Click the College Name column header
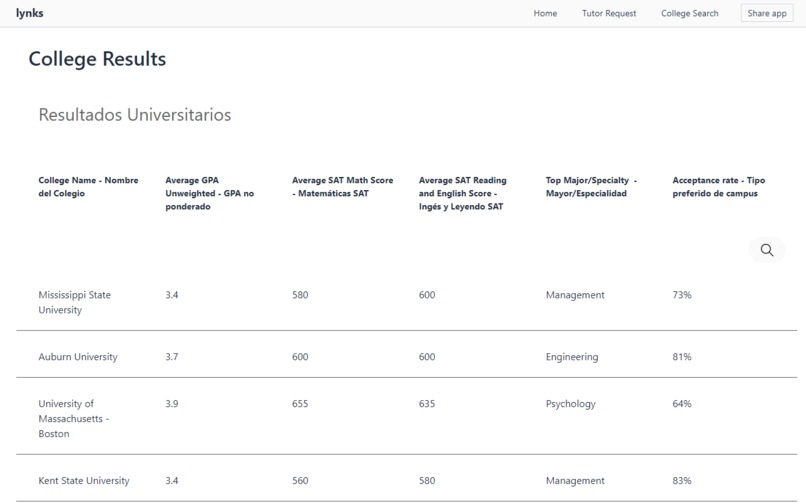The image size is (806, 504). click(88, 187)
